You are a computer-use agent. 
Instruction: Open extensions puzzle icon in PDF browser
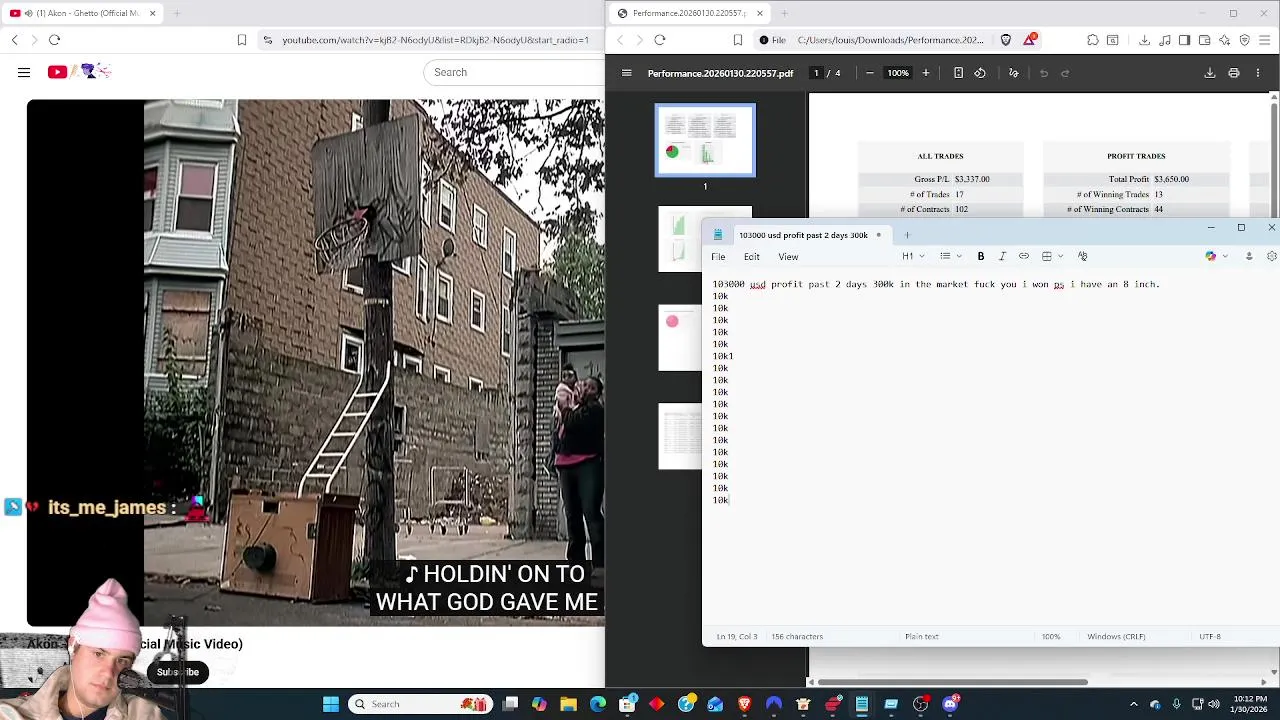(1093, 40)
